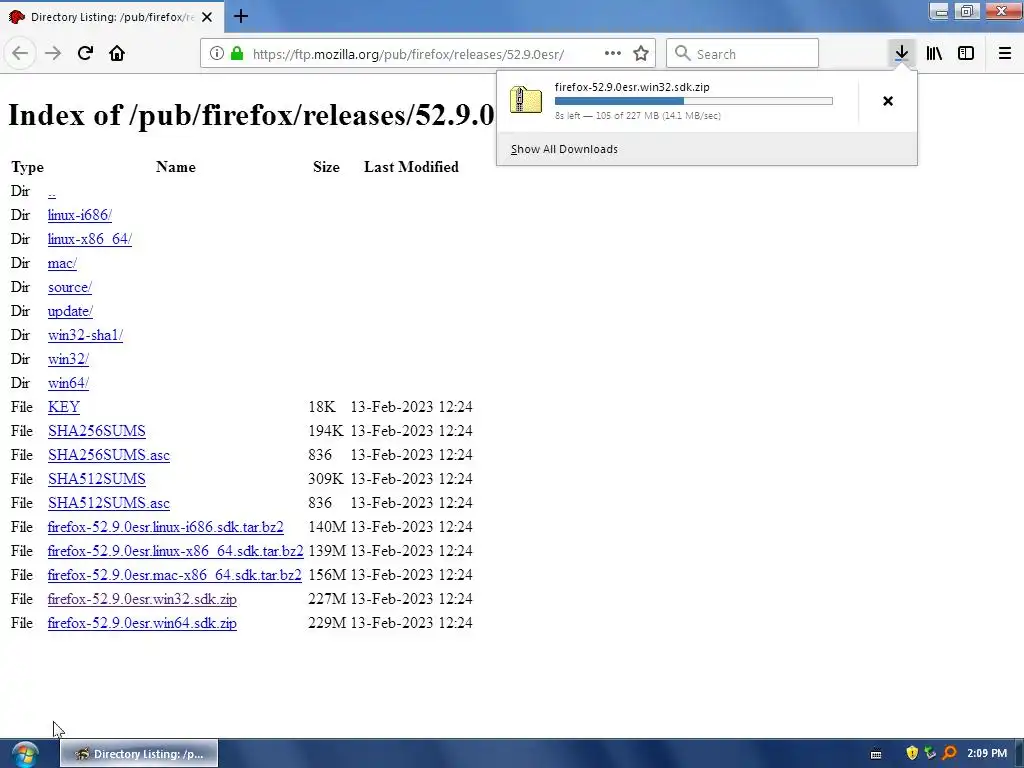Open the Firefox hamburger menu
Screen dimensions: 1024x768
point(1005,54)
